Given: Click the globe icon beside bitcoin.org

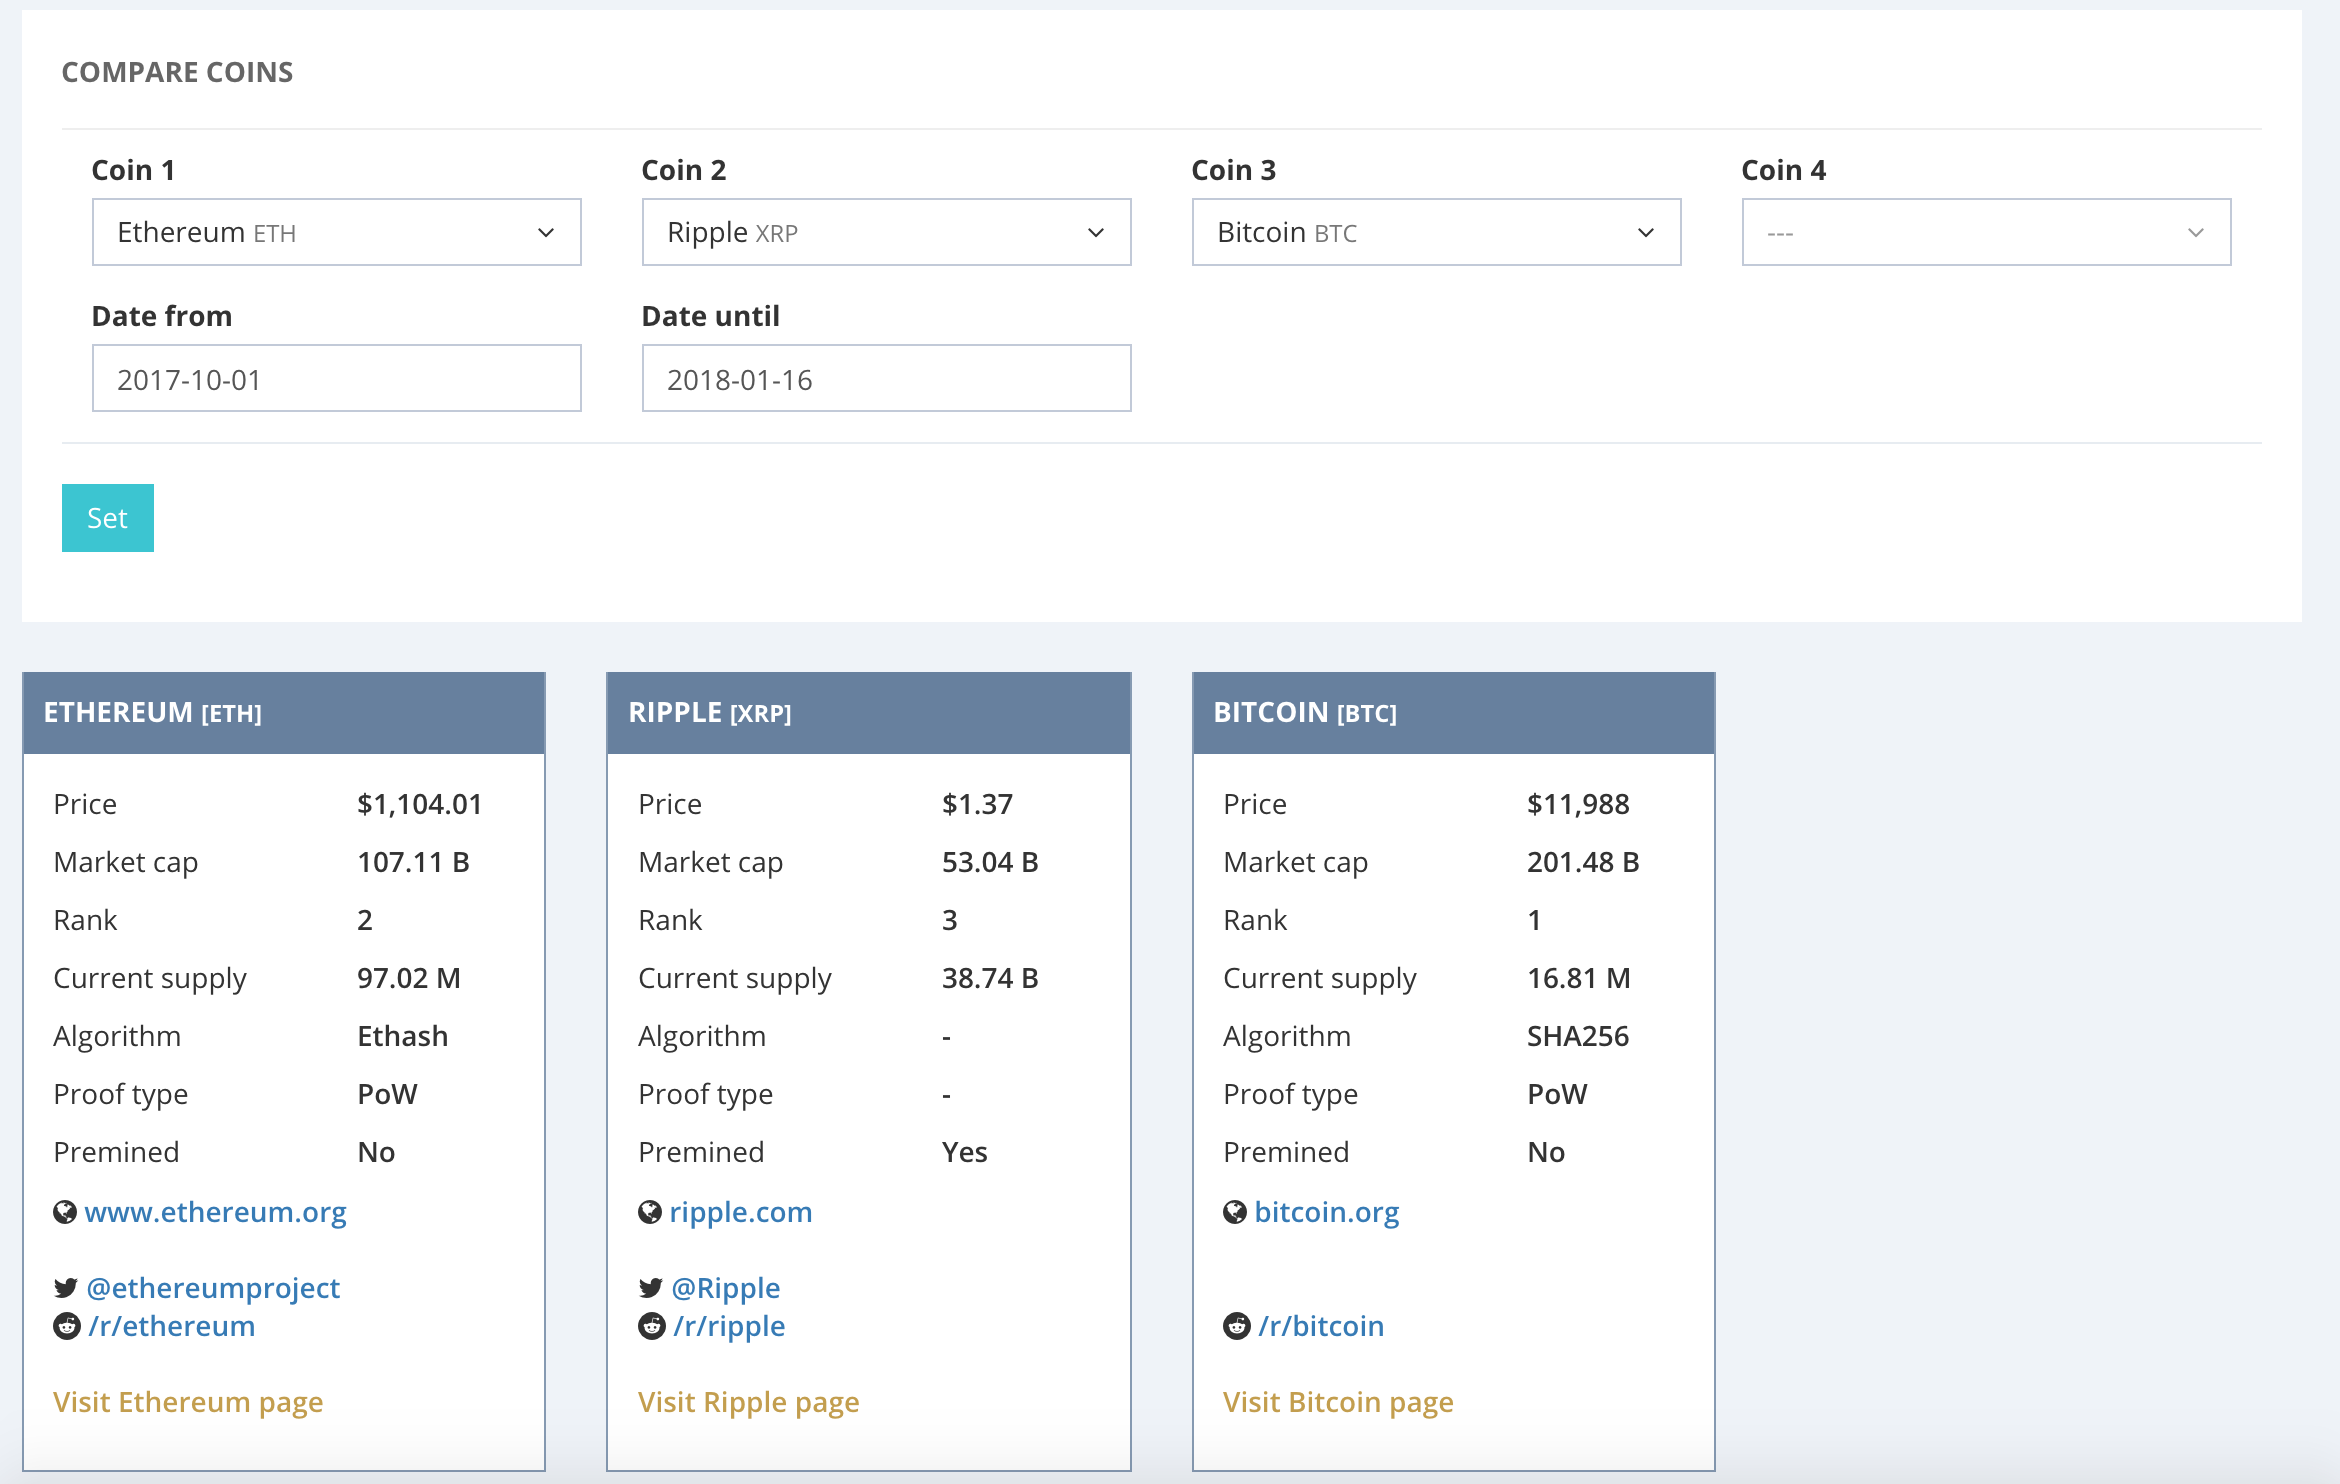Looking at the screenshot, I should tap(1235, 1212).
